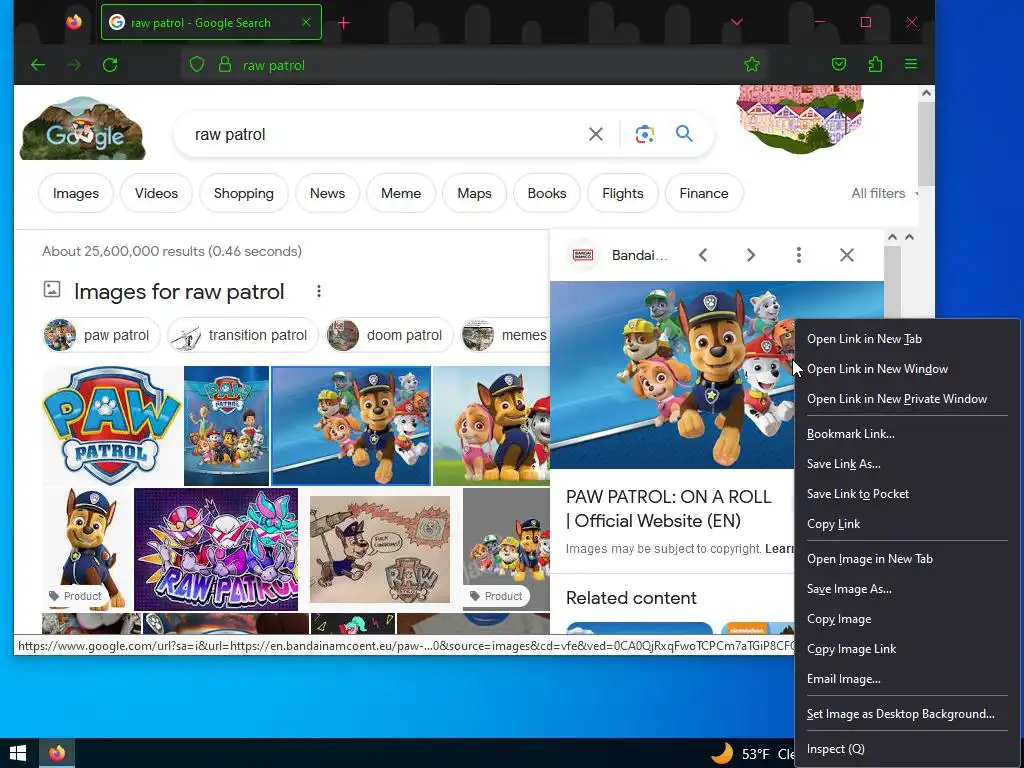Image resolution: width=1024 pixels, height=768 pixels.
Task: Open more options beside Images for raw patrol
Action: (x=319, y=291)
